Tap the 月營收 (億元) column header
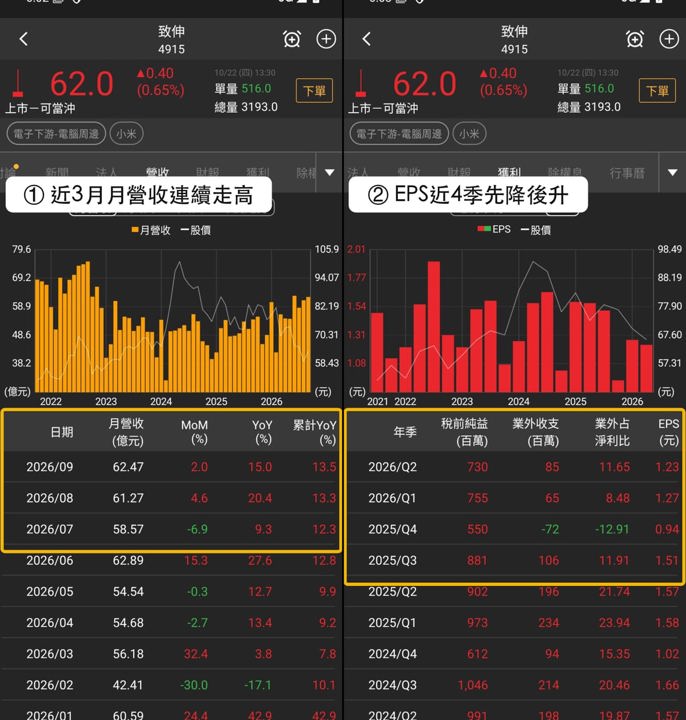 tap(126, 432)
